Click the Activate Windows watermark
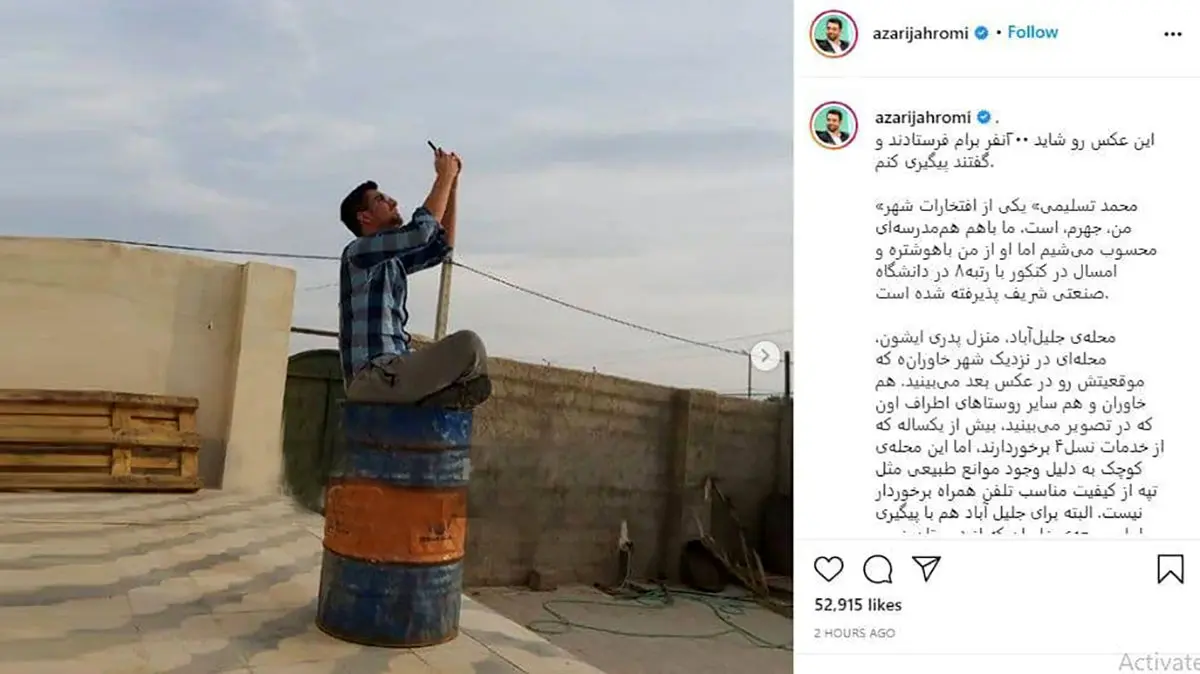Image resolution: width=1200 pixels, height=674 pixels. click(1158, 662)
